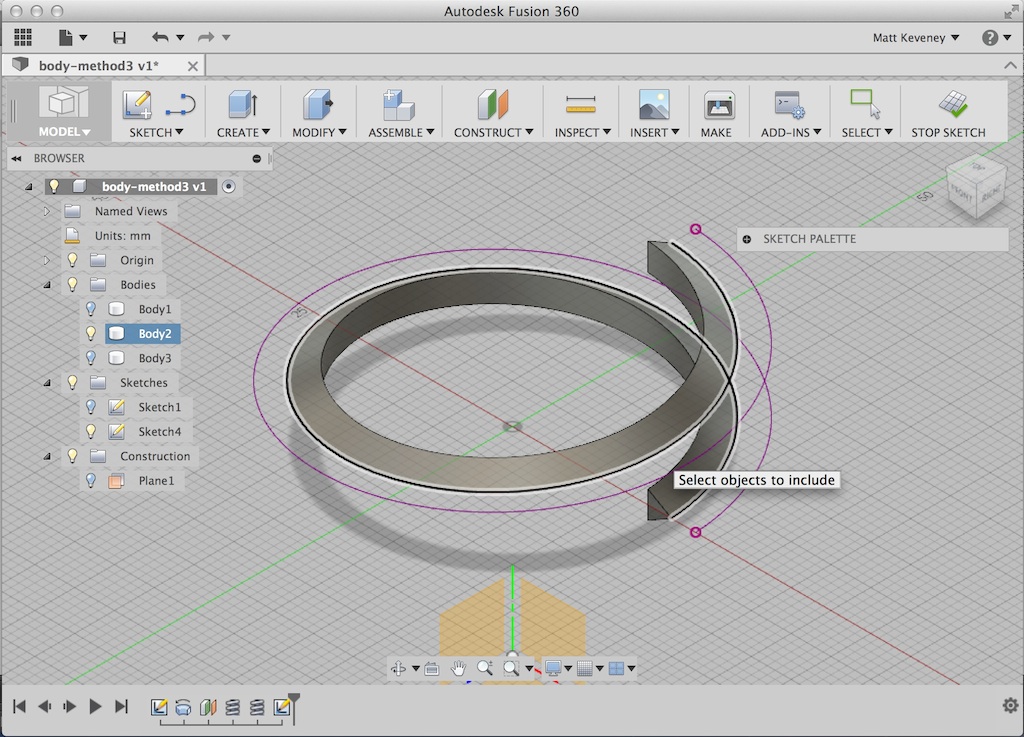Click the Undo arrow
The image size is (1024, 737).
pos(160,37)
